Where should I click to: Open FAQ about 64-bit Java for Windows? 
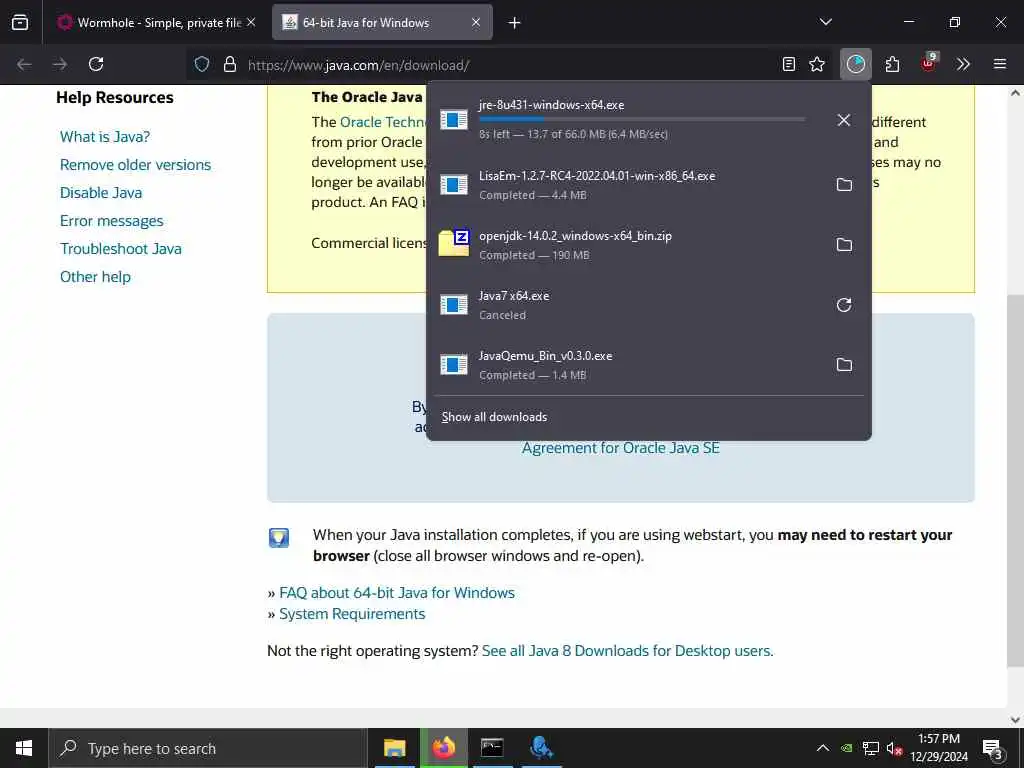click(396, 593)
